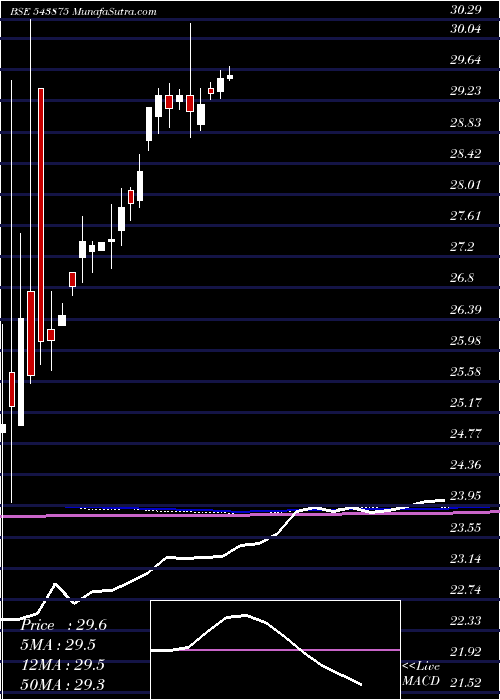Click the 22.33 price axis label
The image size is (500, 700).
pos(465,621)
